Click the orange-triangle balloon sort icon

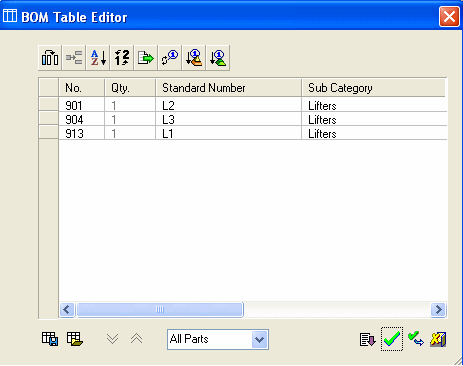(194, 58)
